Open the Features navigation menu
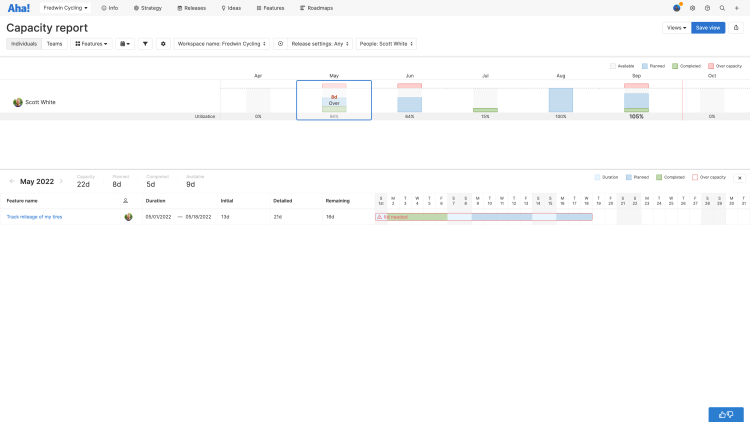The image size is (750, 422). [x=270, y=8]
